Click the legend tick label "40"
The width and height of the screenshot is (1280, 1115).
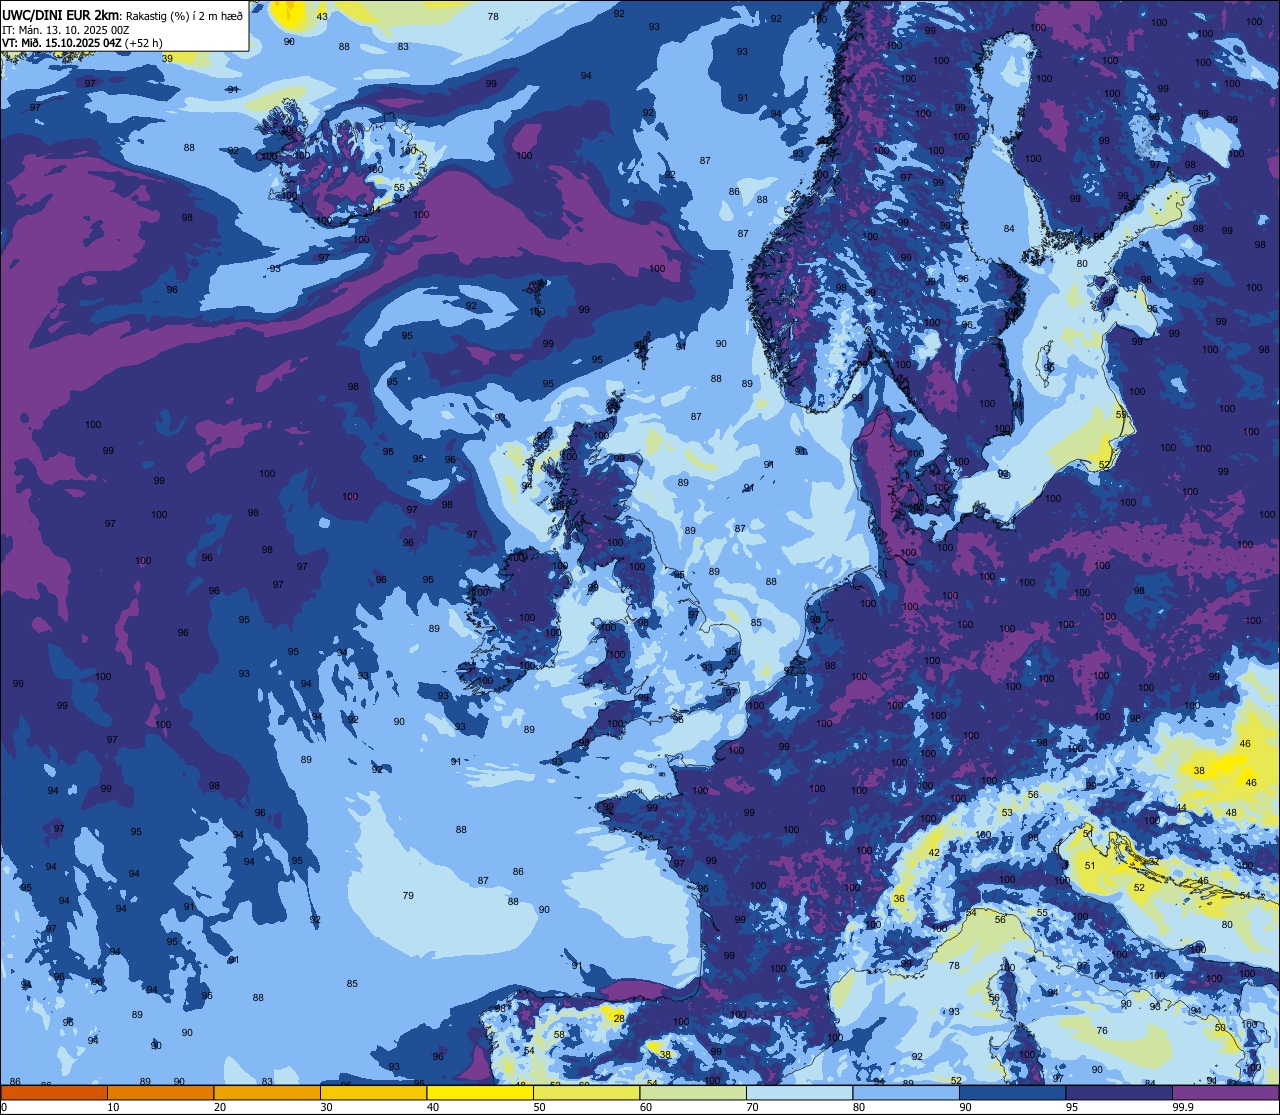coord(432,1108)
